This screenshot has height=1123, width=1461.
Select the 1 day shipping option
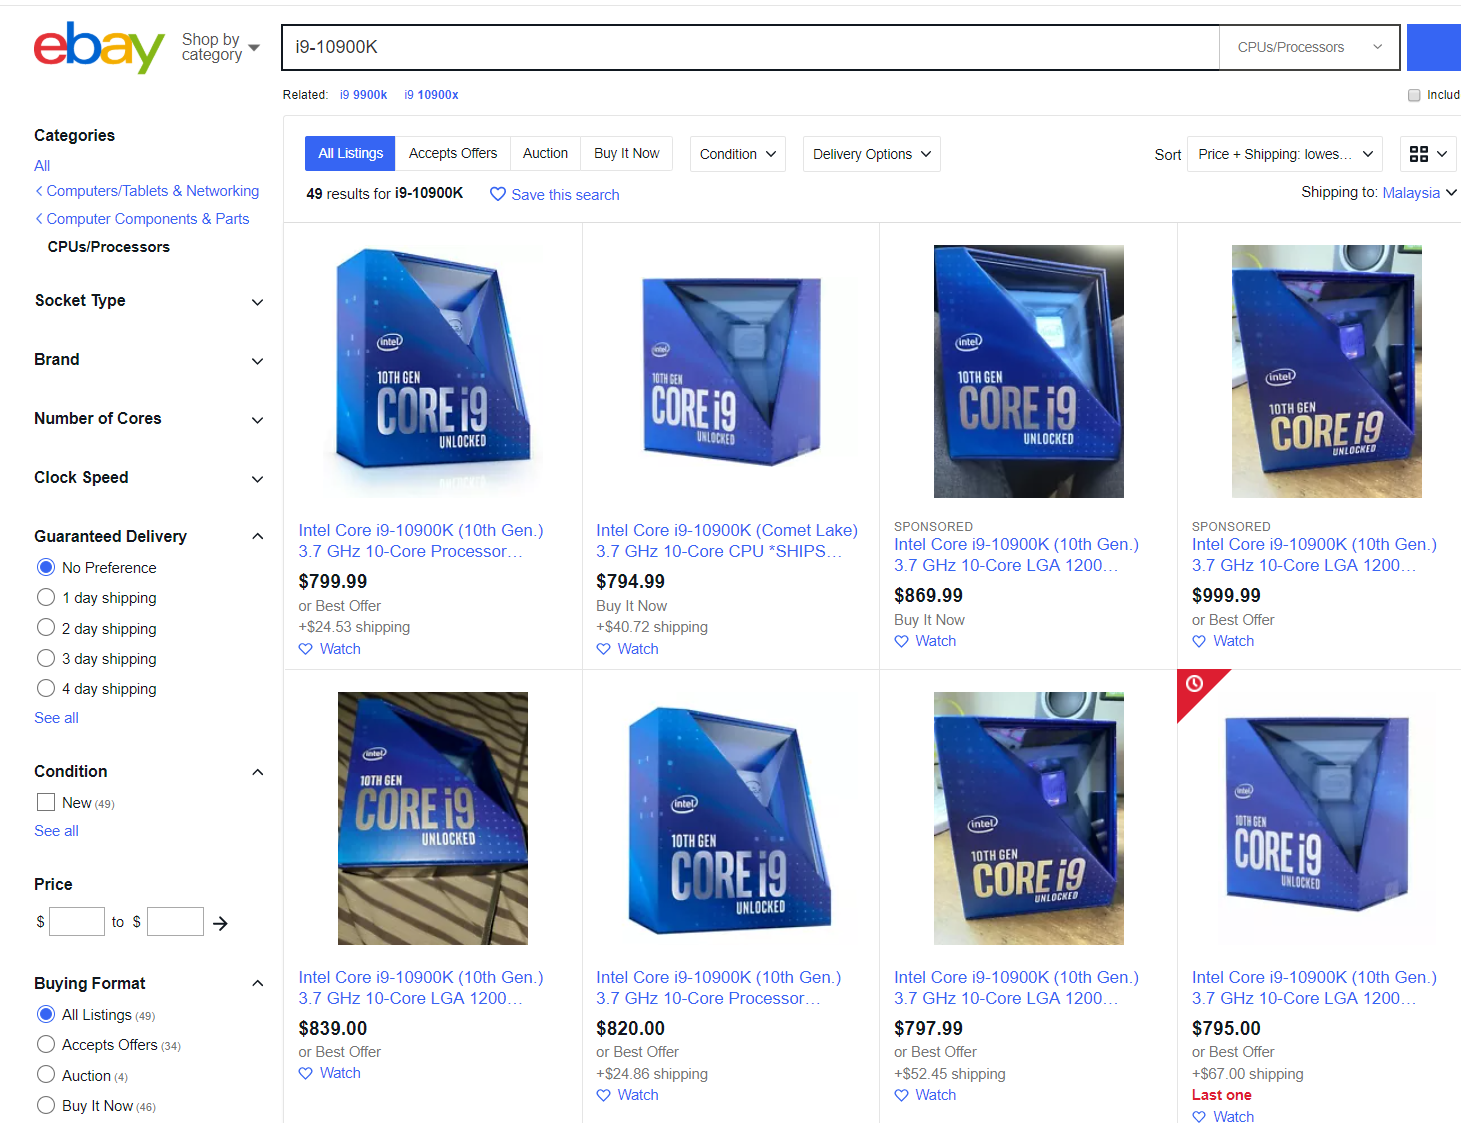[x=46, y=597]
